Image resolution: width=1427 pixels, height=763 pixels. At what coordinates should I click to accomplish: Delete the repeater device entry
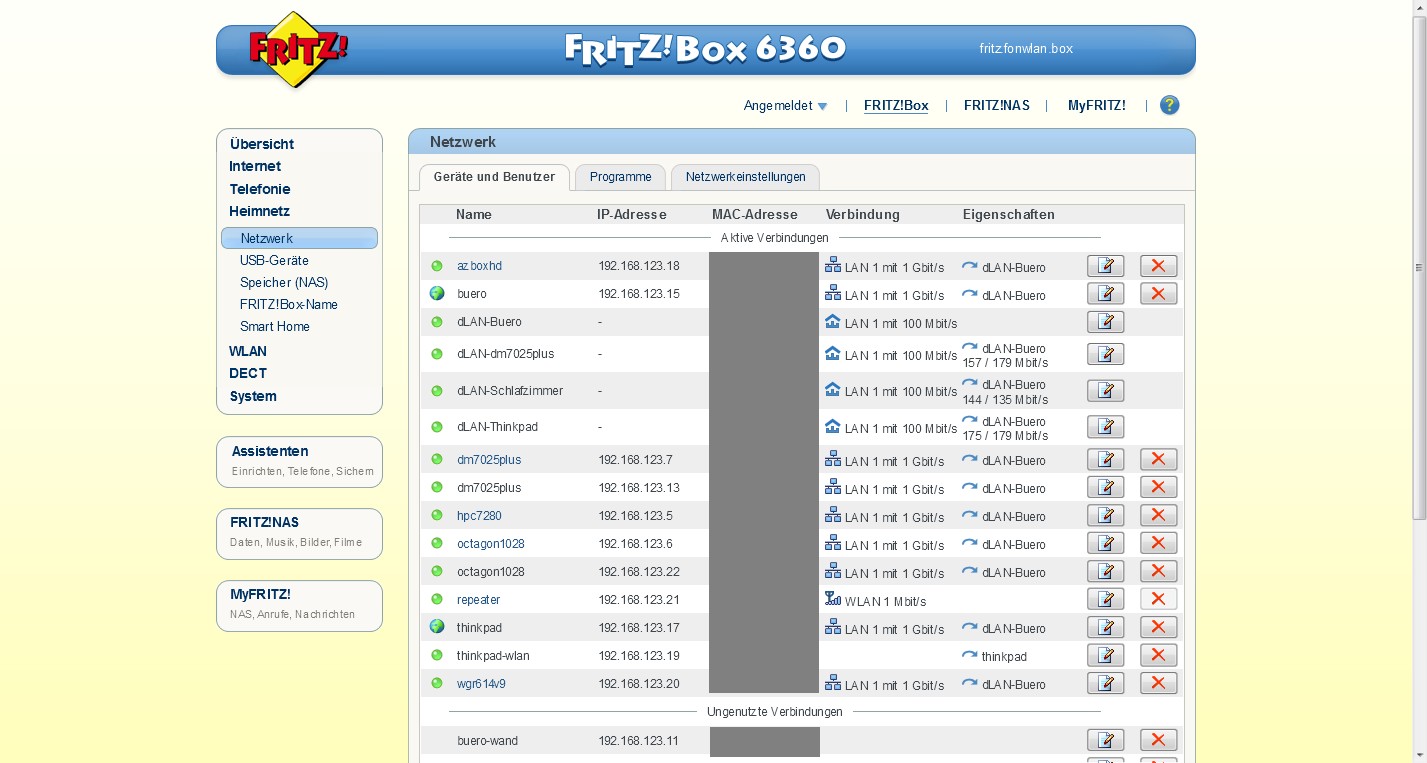[x=1158, y=600]
